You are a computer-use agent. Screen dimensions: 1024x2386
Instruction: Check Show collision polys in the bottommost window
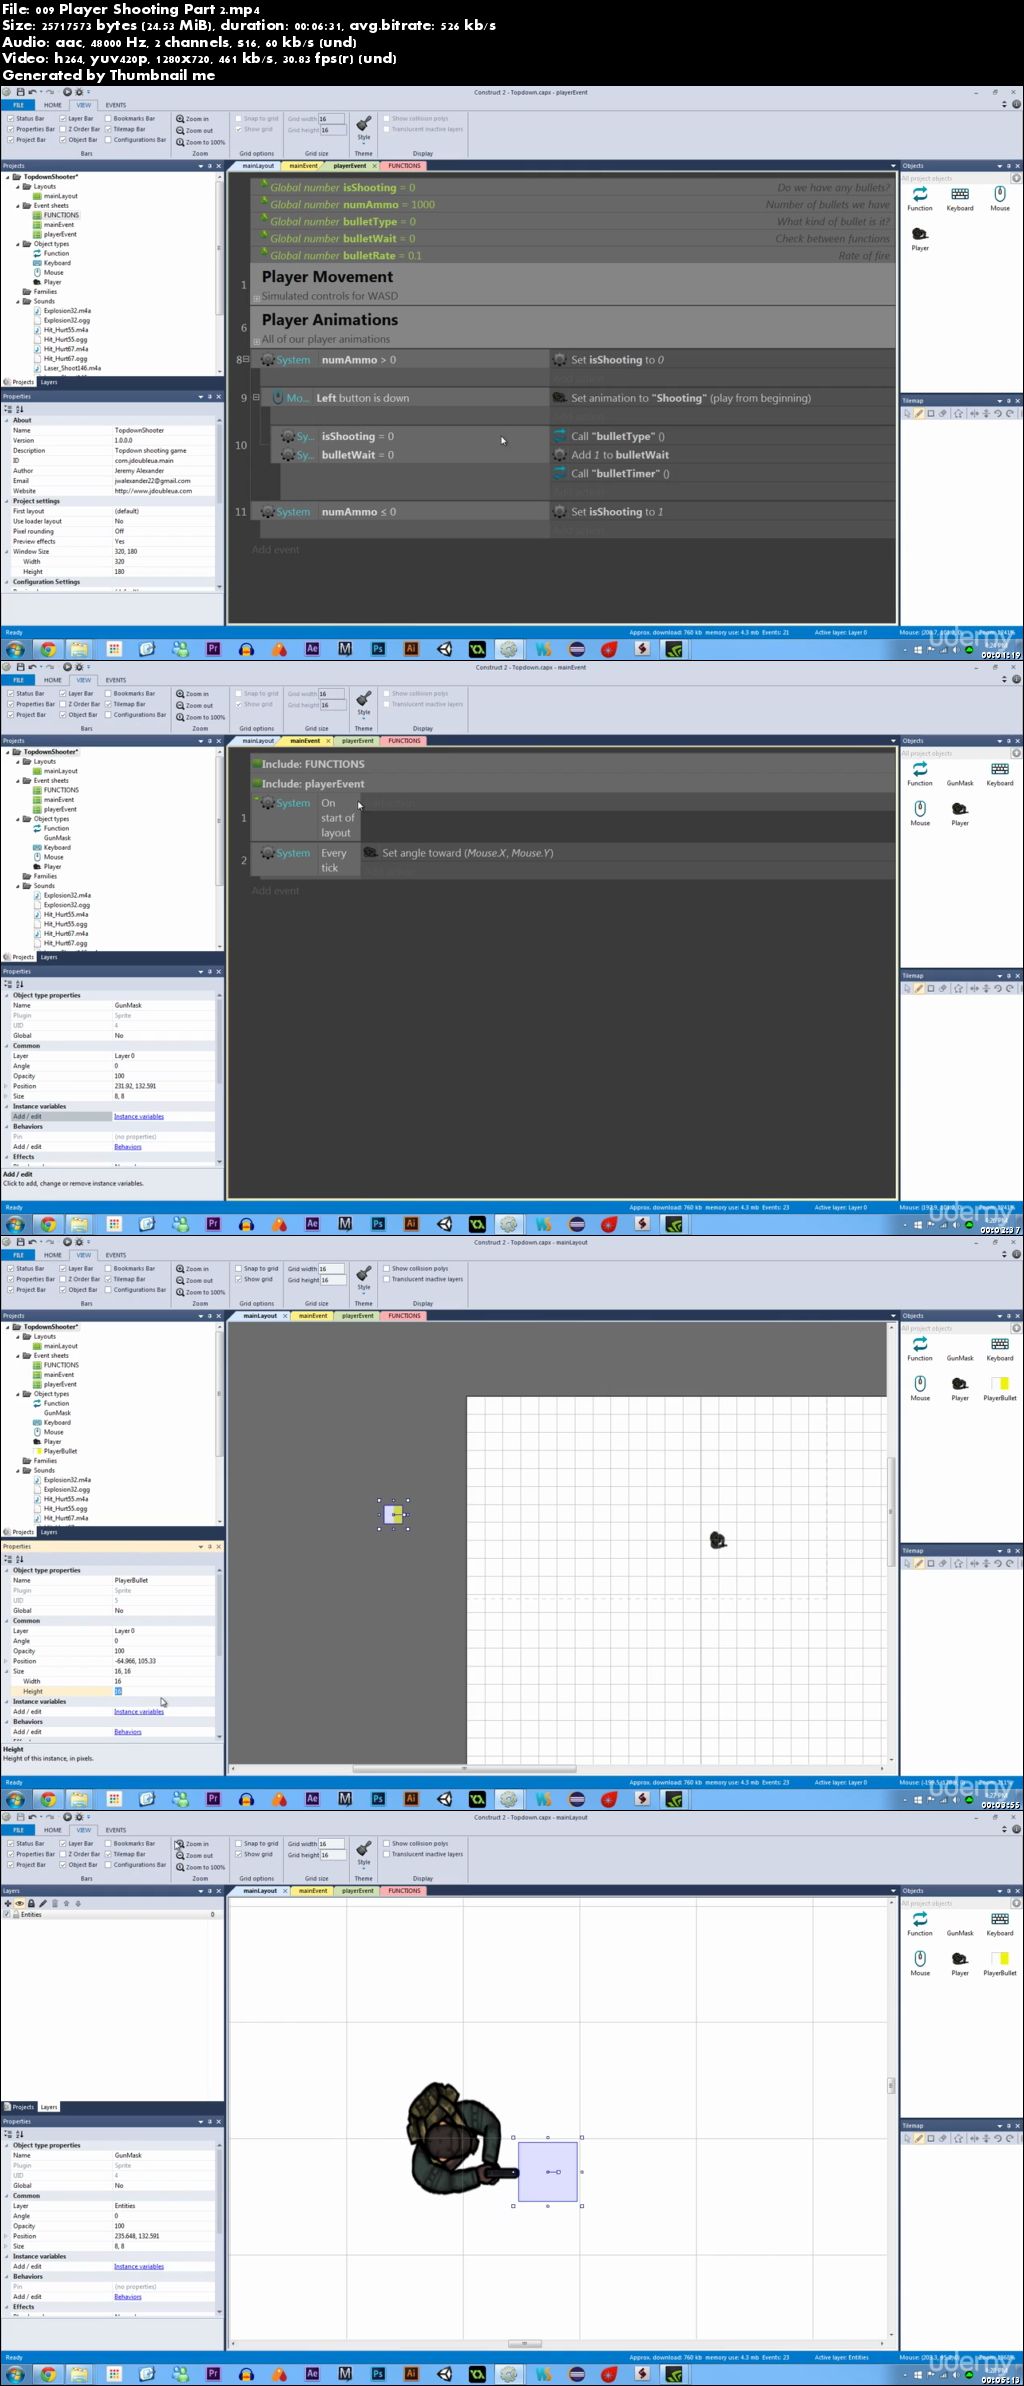[x=387, y=1843]
